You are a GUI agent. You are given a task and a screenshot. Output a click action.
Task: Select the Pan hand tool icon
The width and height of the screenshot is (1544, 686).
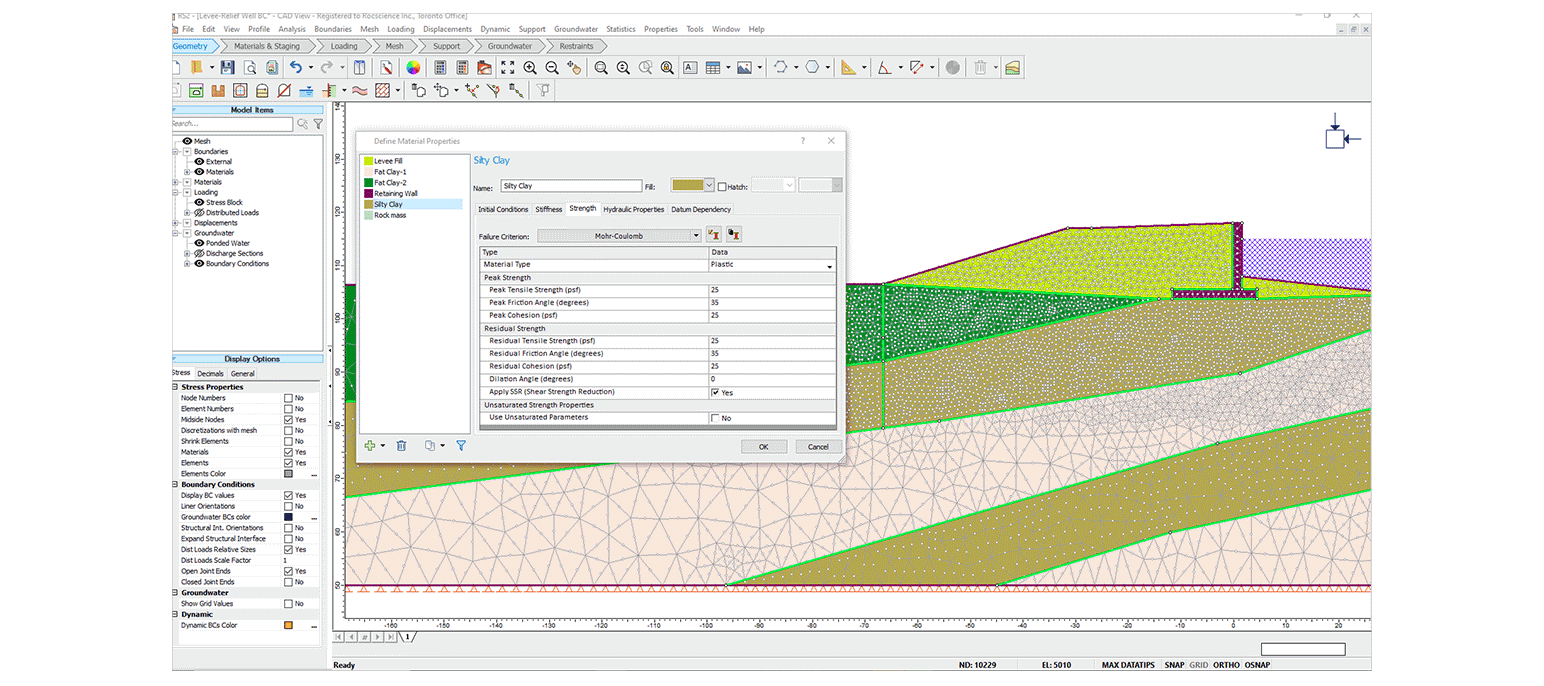[573, 67]
